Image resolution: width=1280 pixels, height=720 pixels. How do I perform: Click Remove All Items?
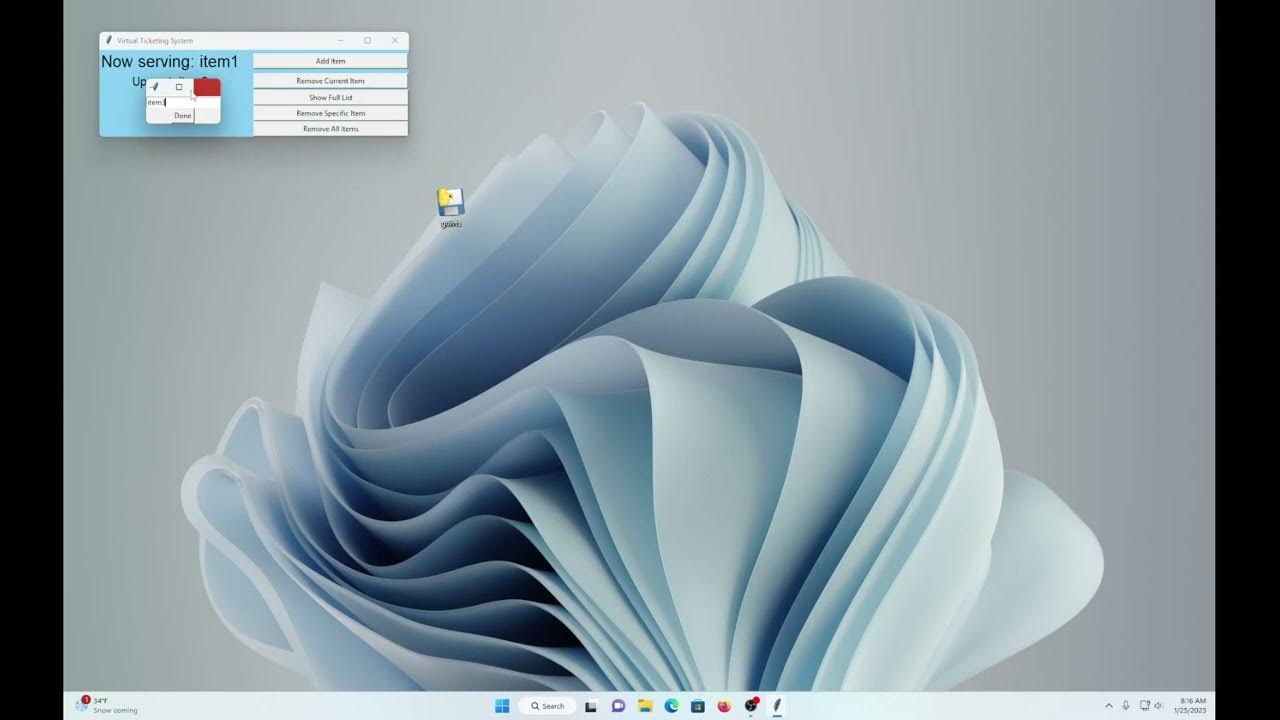tap(330, 129)
